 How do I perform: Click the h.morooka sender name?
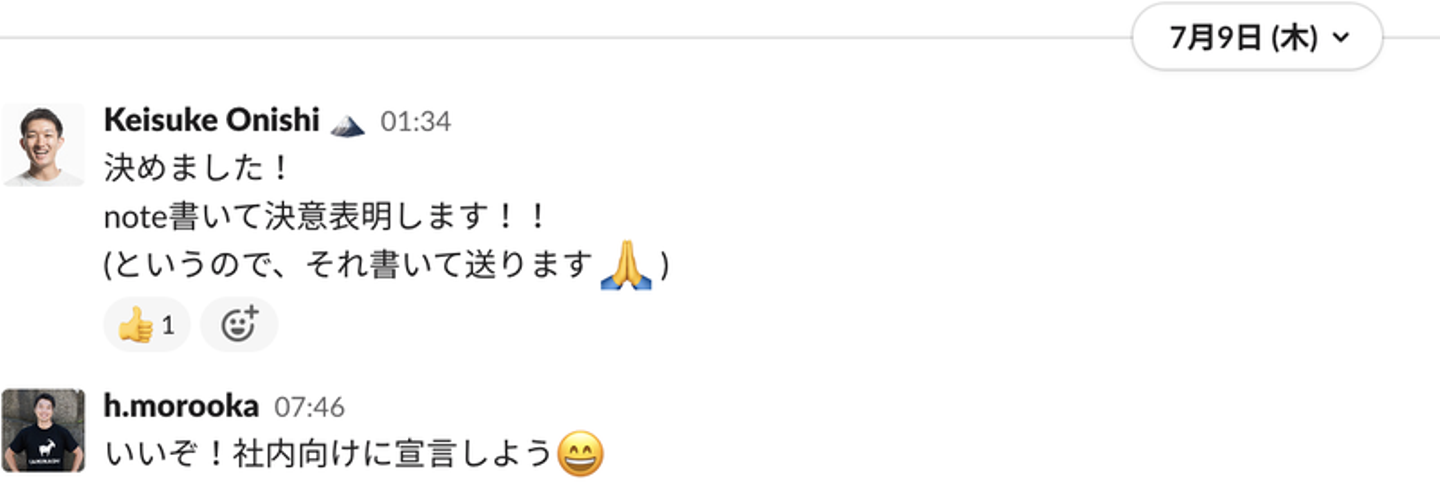tap(181, 406)
